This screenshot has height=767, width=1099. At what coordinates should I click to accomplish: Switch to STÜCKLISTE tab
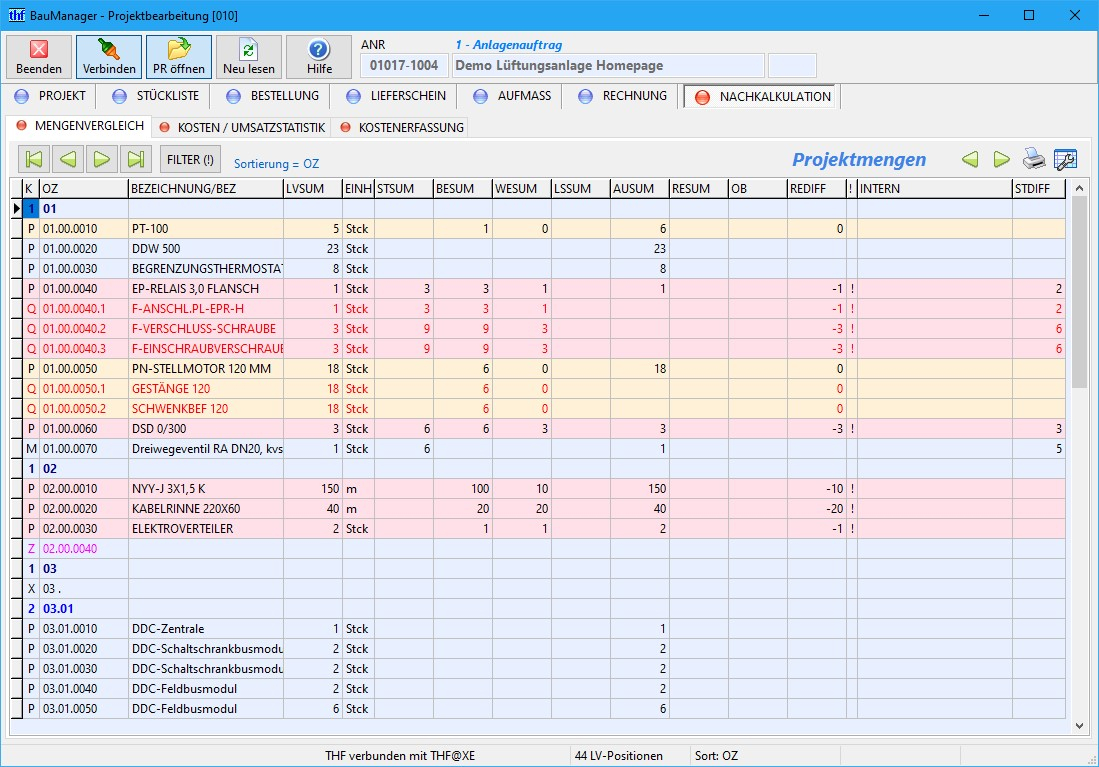coord(156,96)
